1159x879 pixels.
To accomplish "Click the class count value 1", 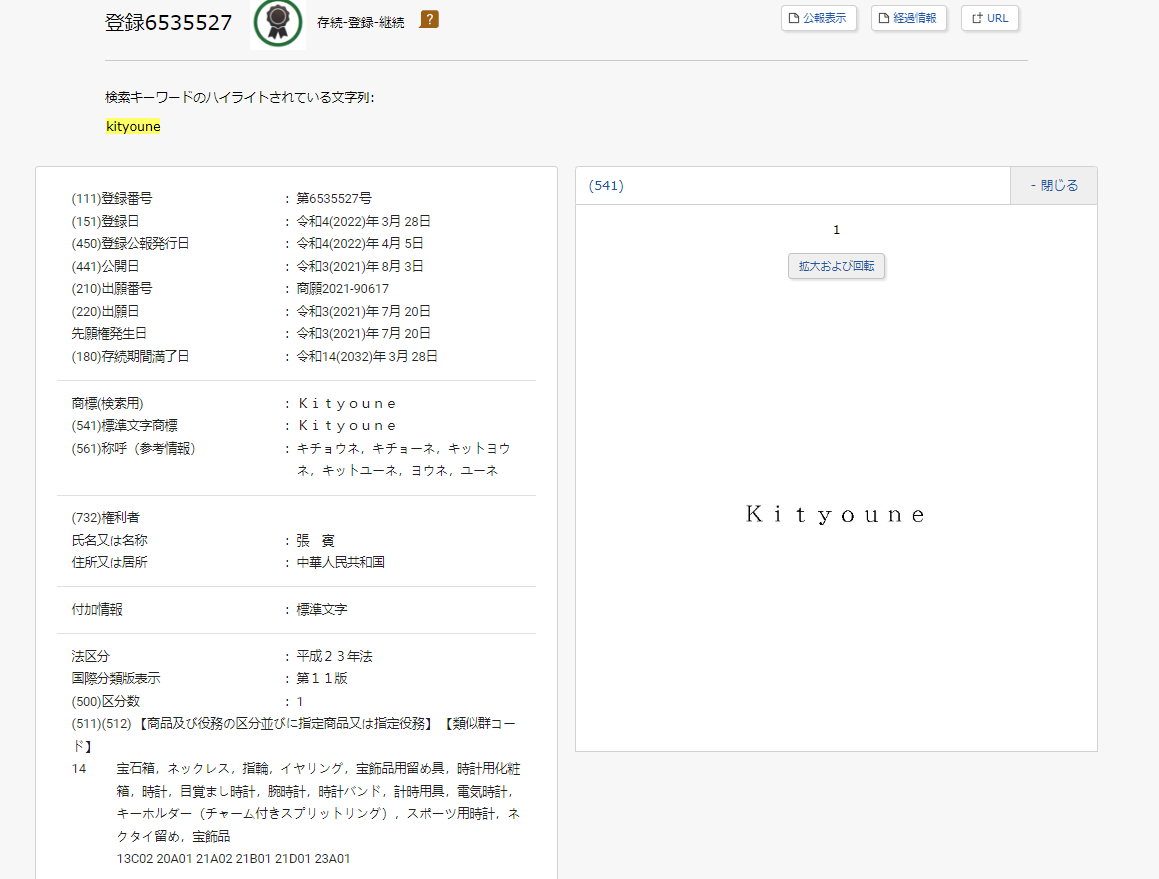I will (300, 702).
